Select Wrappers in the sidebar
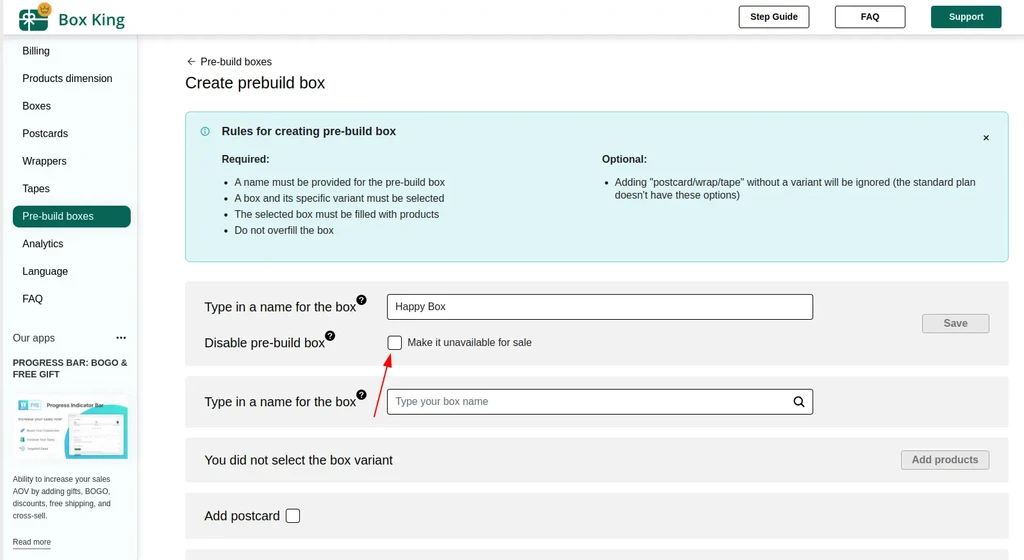The image size is (1024, 560). [x=44, y=161]
